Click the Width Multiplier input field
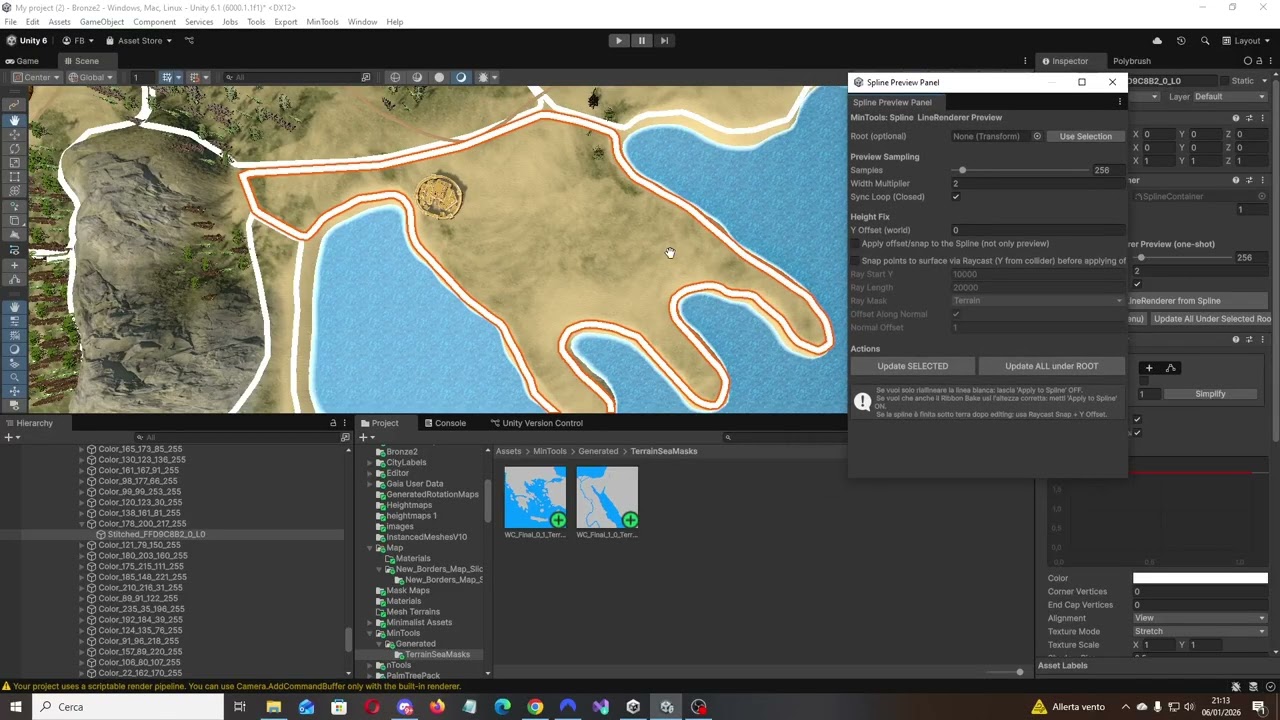 click(1038, 184)
